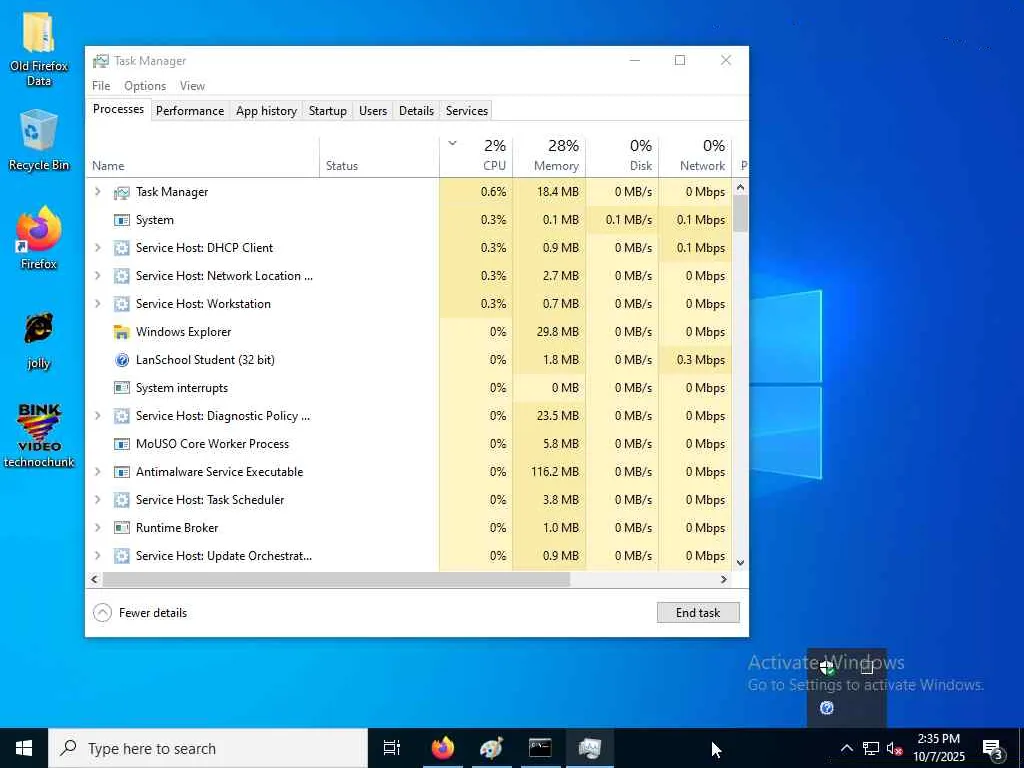1024x768 pixels.
Task: Switch to the Services tab
Action: [467, 111]
